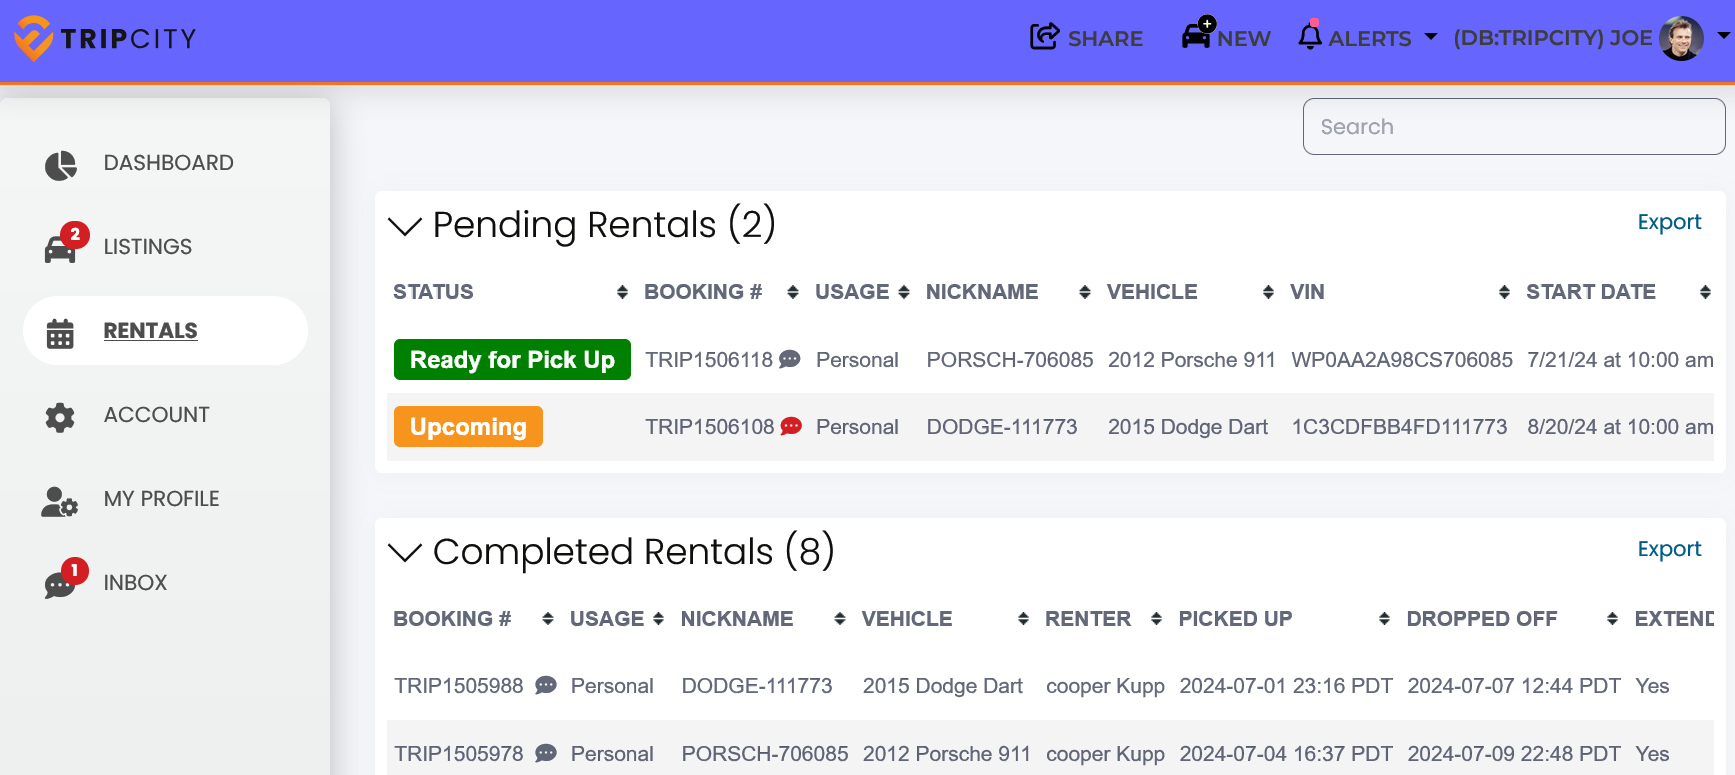Screen dimensions: 1735x775
Task: Open red message icon for TRIP1506108
Action: 791,426
